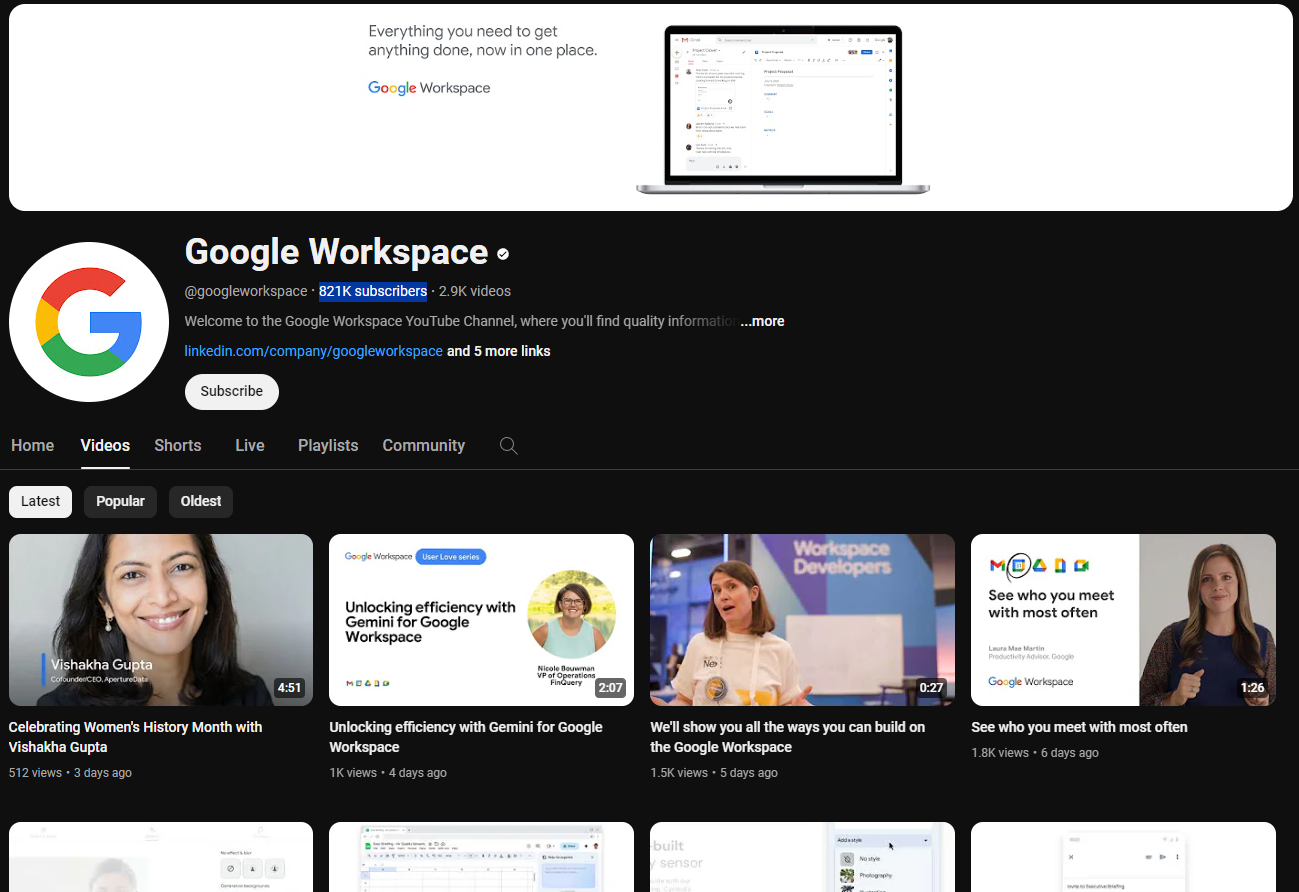Image resolution: width=1299 pixels, height=892 pixels.
Task: Enable the Popular video filter
Action: point(120,501)
